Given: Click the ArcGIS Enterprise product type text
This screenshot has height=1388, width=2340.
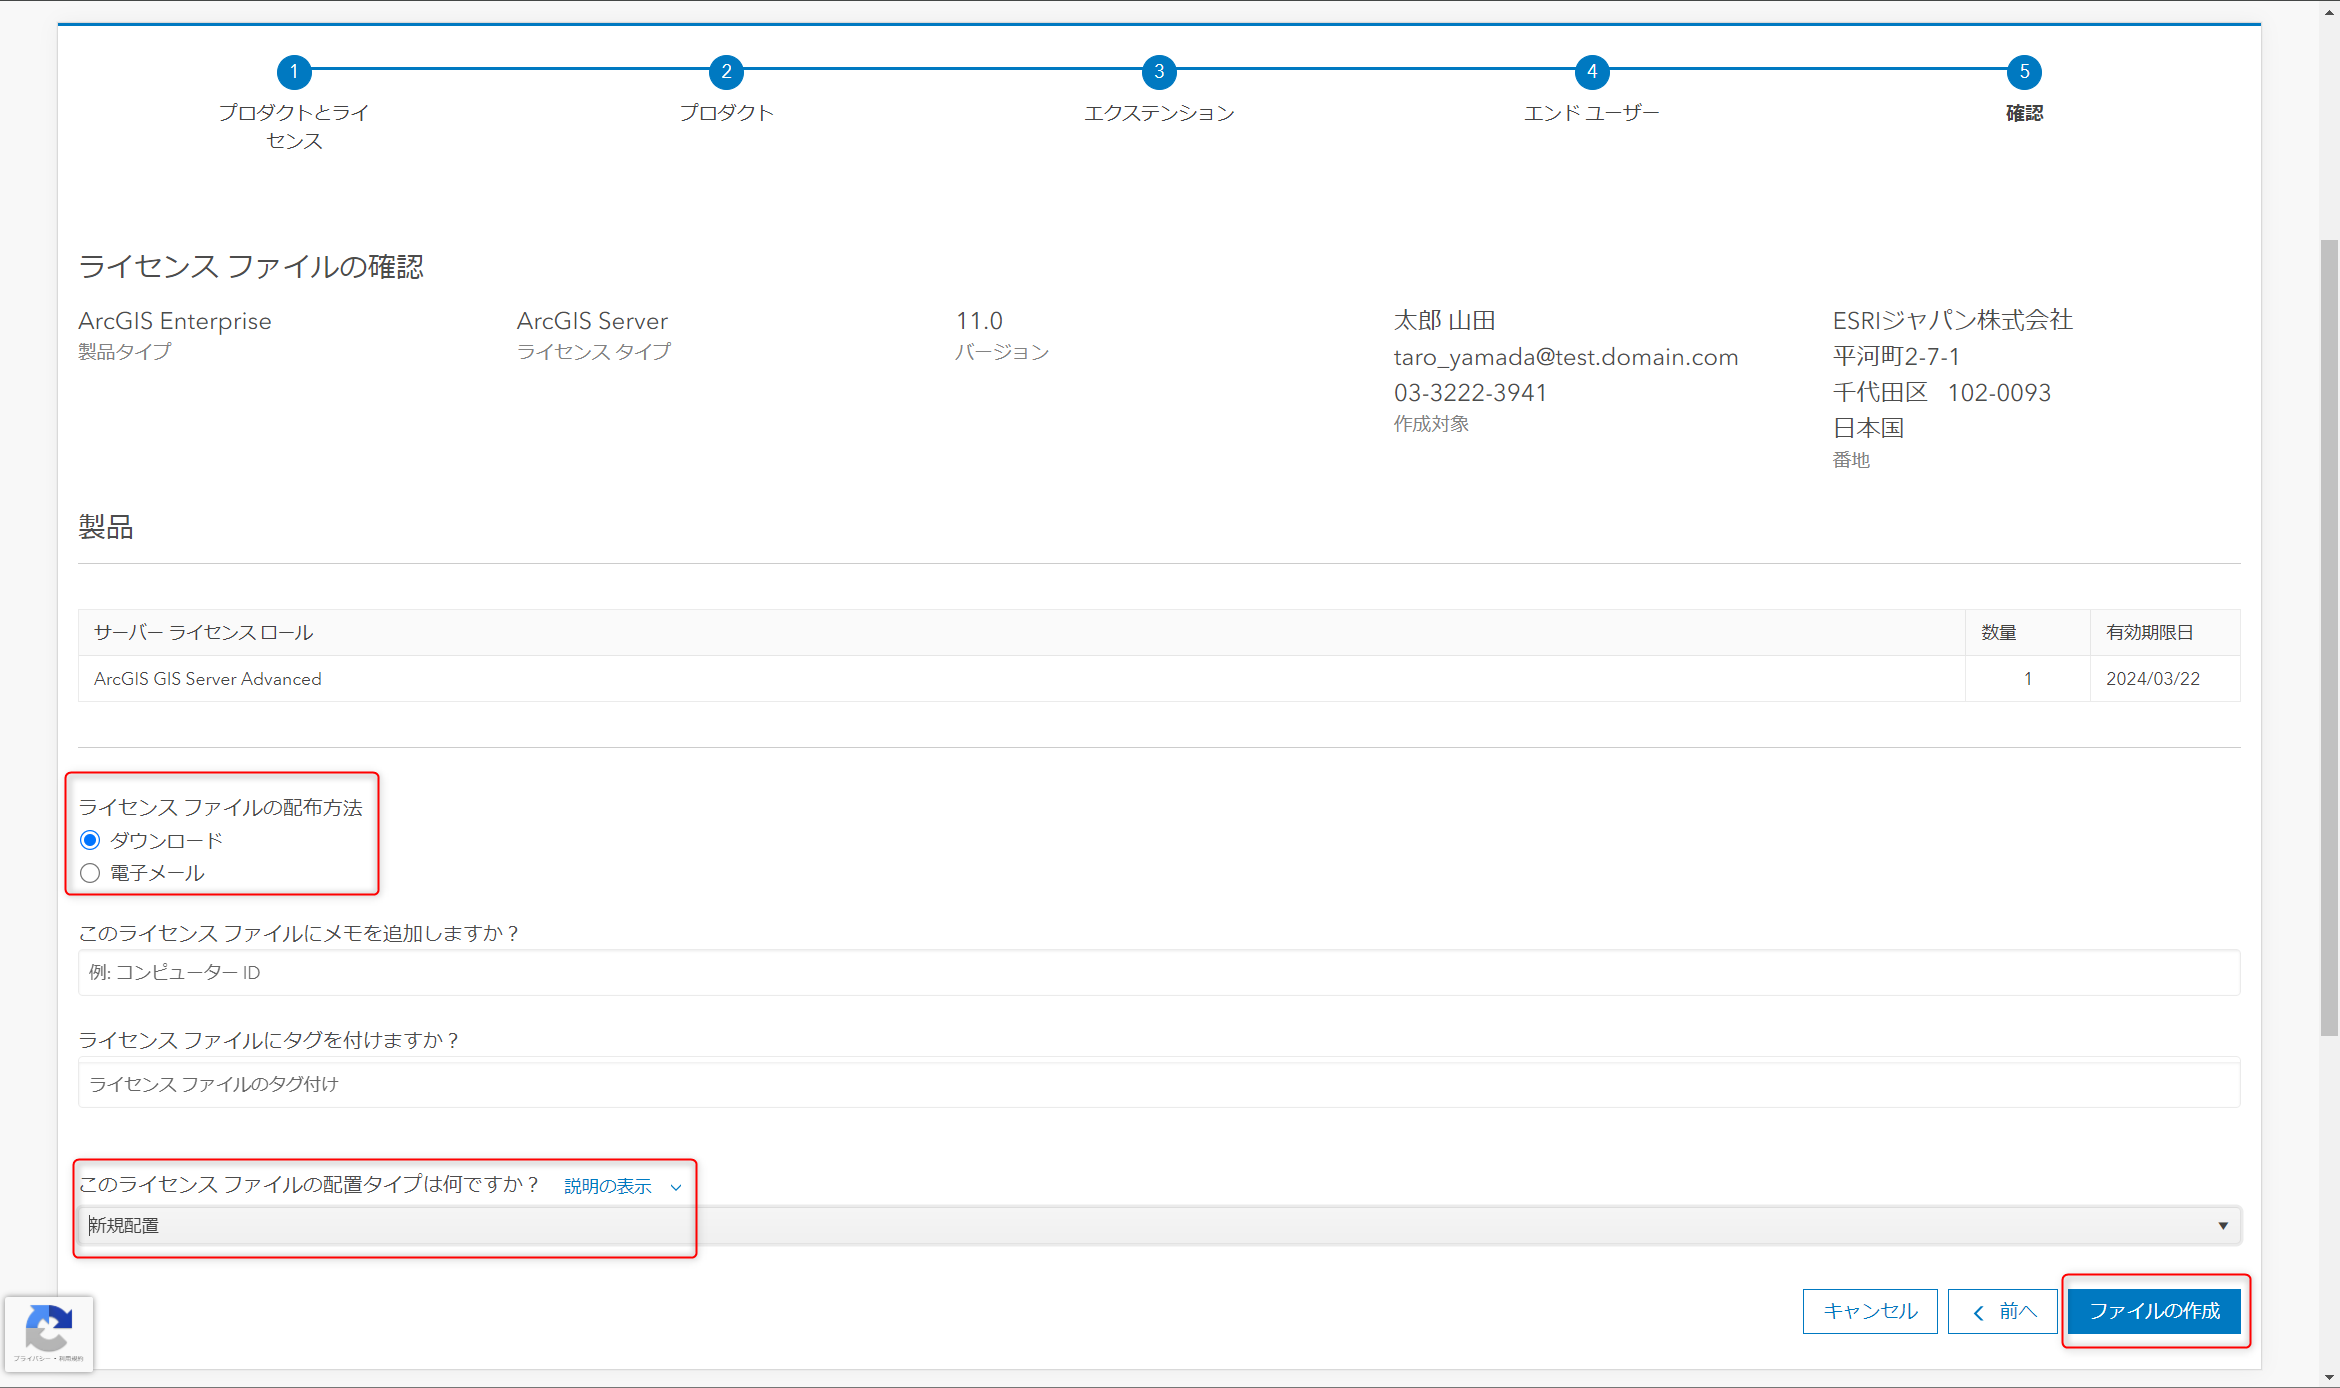Looking at the screenshot, I should 175,321.
